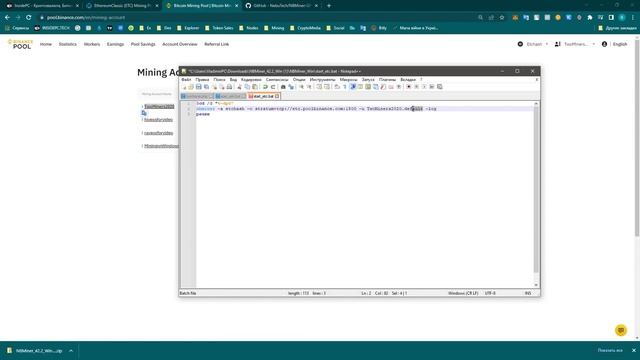Viewport: 640px width, 360px height.
Task: Open NBMiner zip file in downloads bar
Action: point(35,351)
